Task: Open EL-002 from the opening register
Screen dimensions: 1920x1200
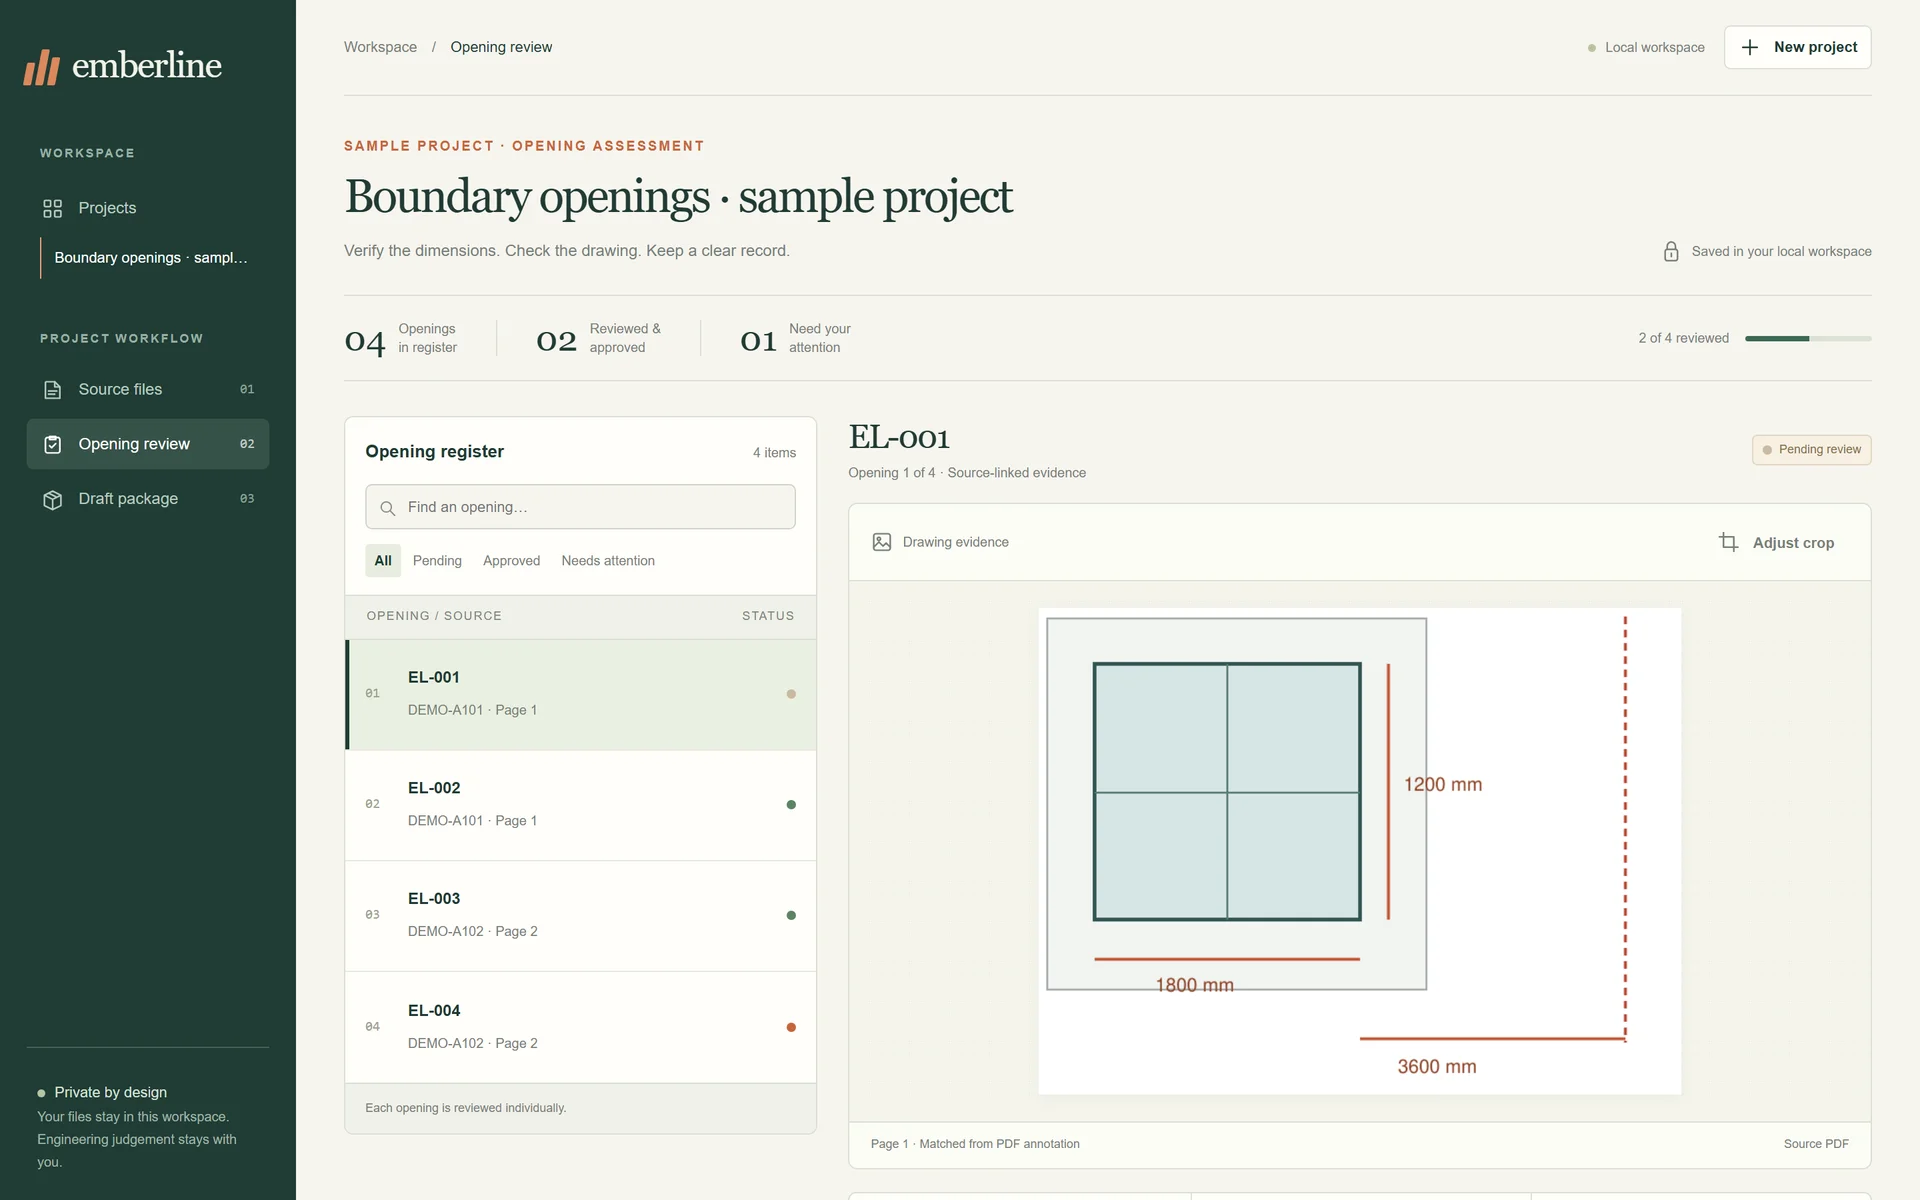Action: coord(580,805)
